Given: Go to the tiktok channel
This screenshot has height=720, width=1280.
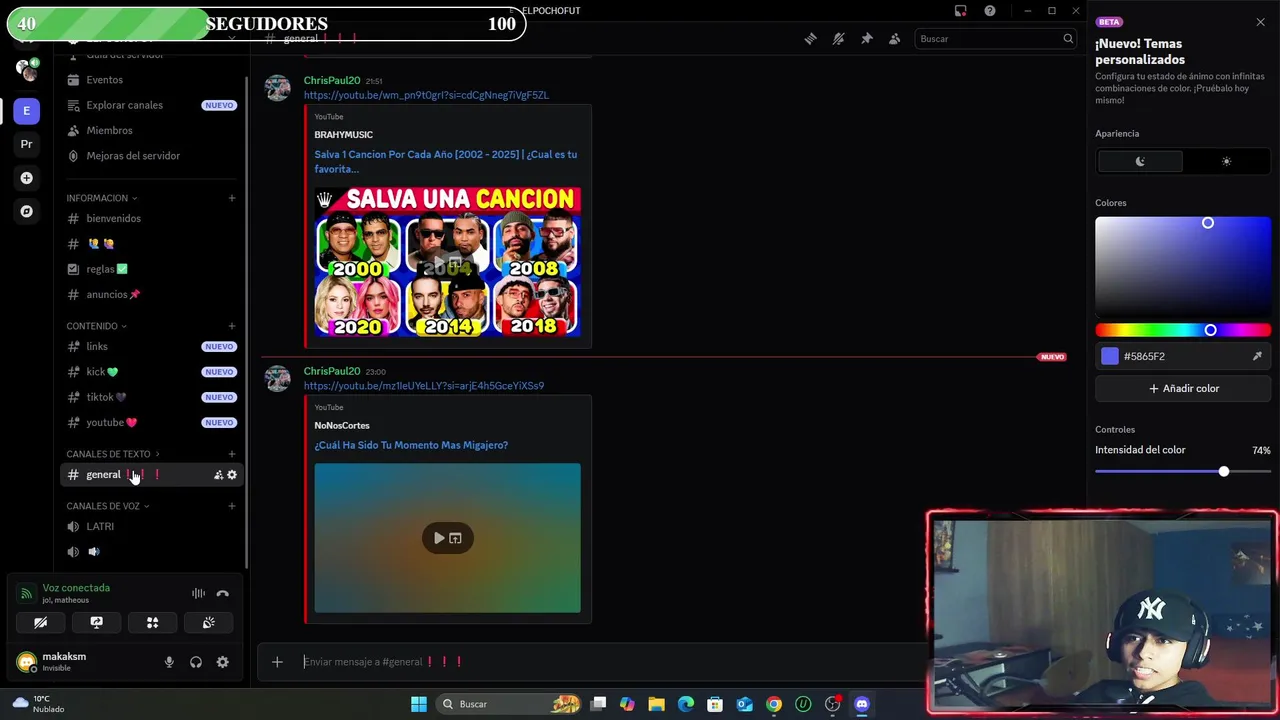Looking at the screenshot, I should [x=151, y=397].
